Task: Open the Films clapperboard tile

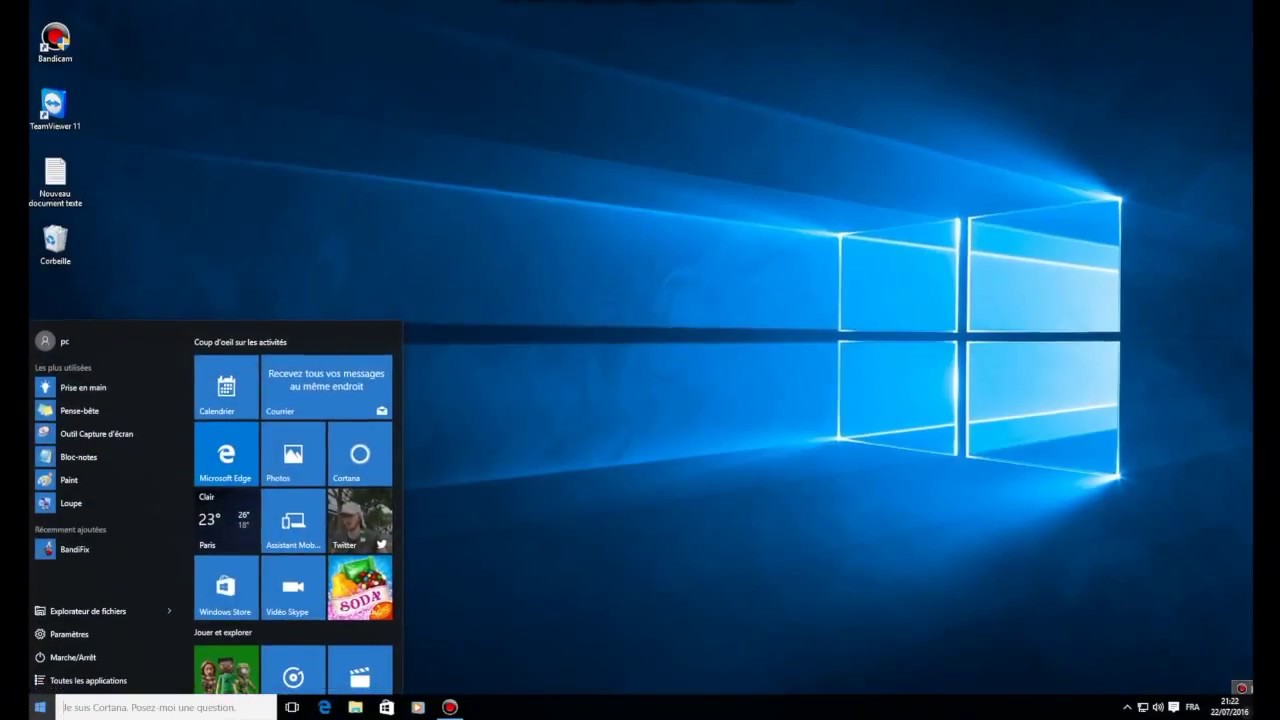Action: (x=360, y=669)
